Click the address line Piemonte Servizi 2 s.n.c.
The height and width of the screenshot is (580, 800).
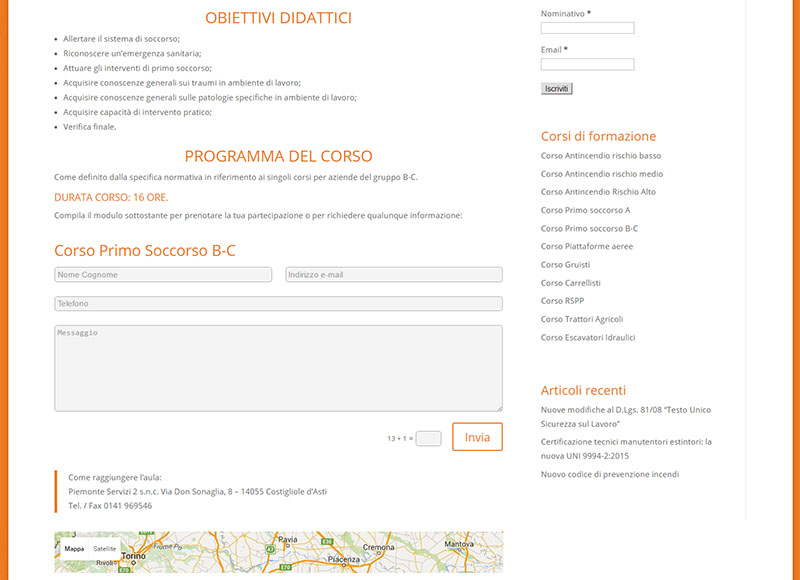(197, 492)
